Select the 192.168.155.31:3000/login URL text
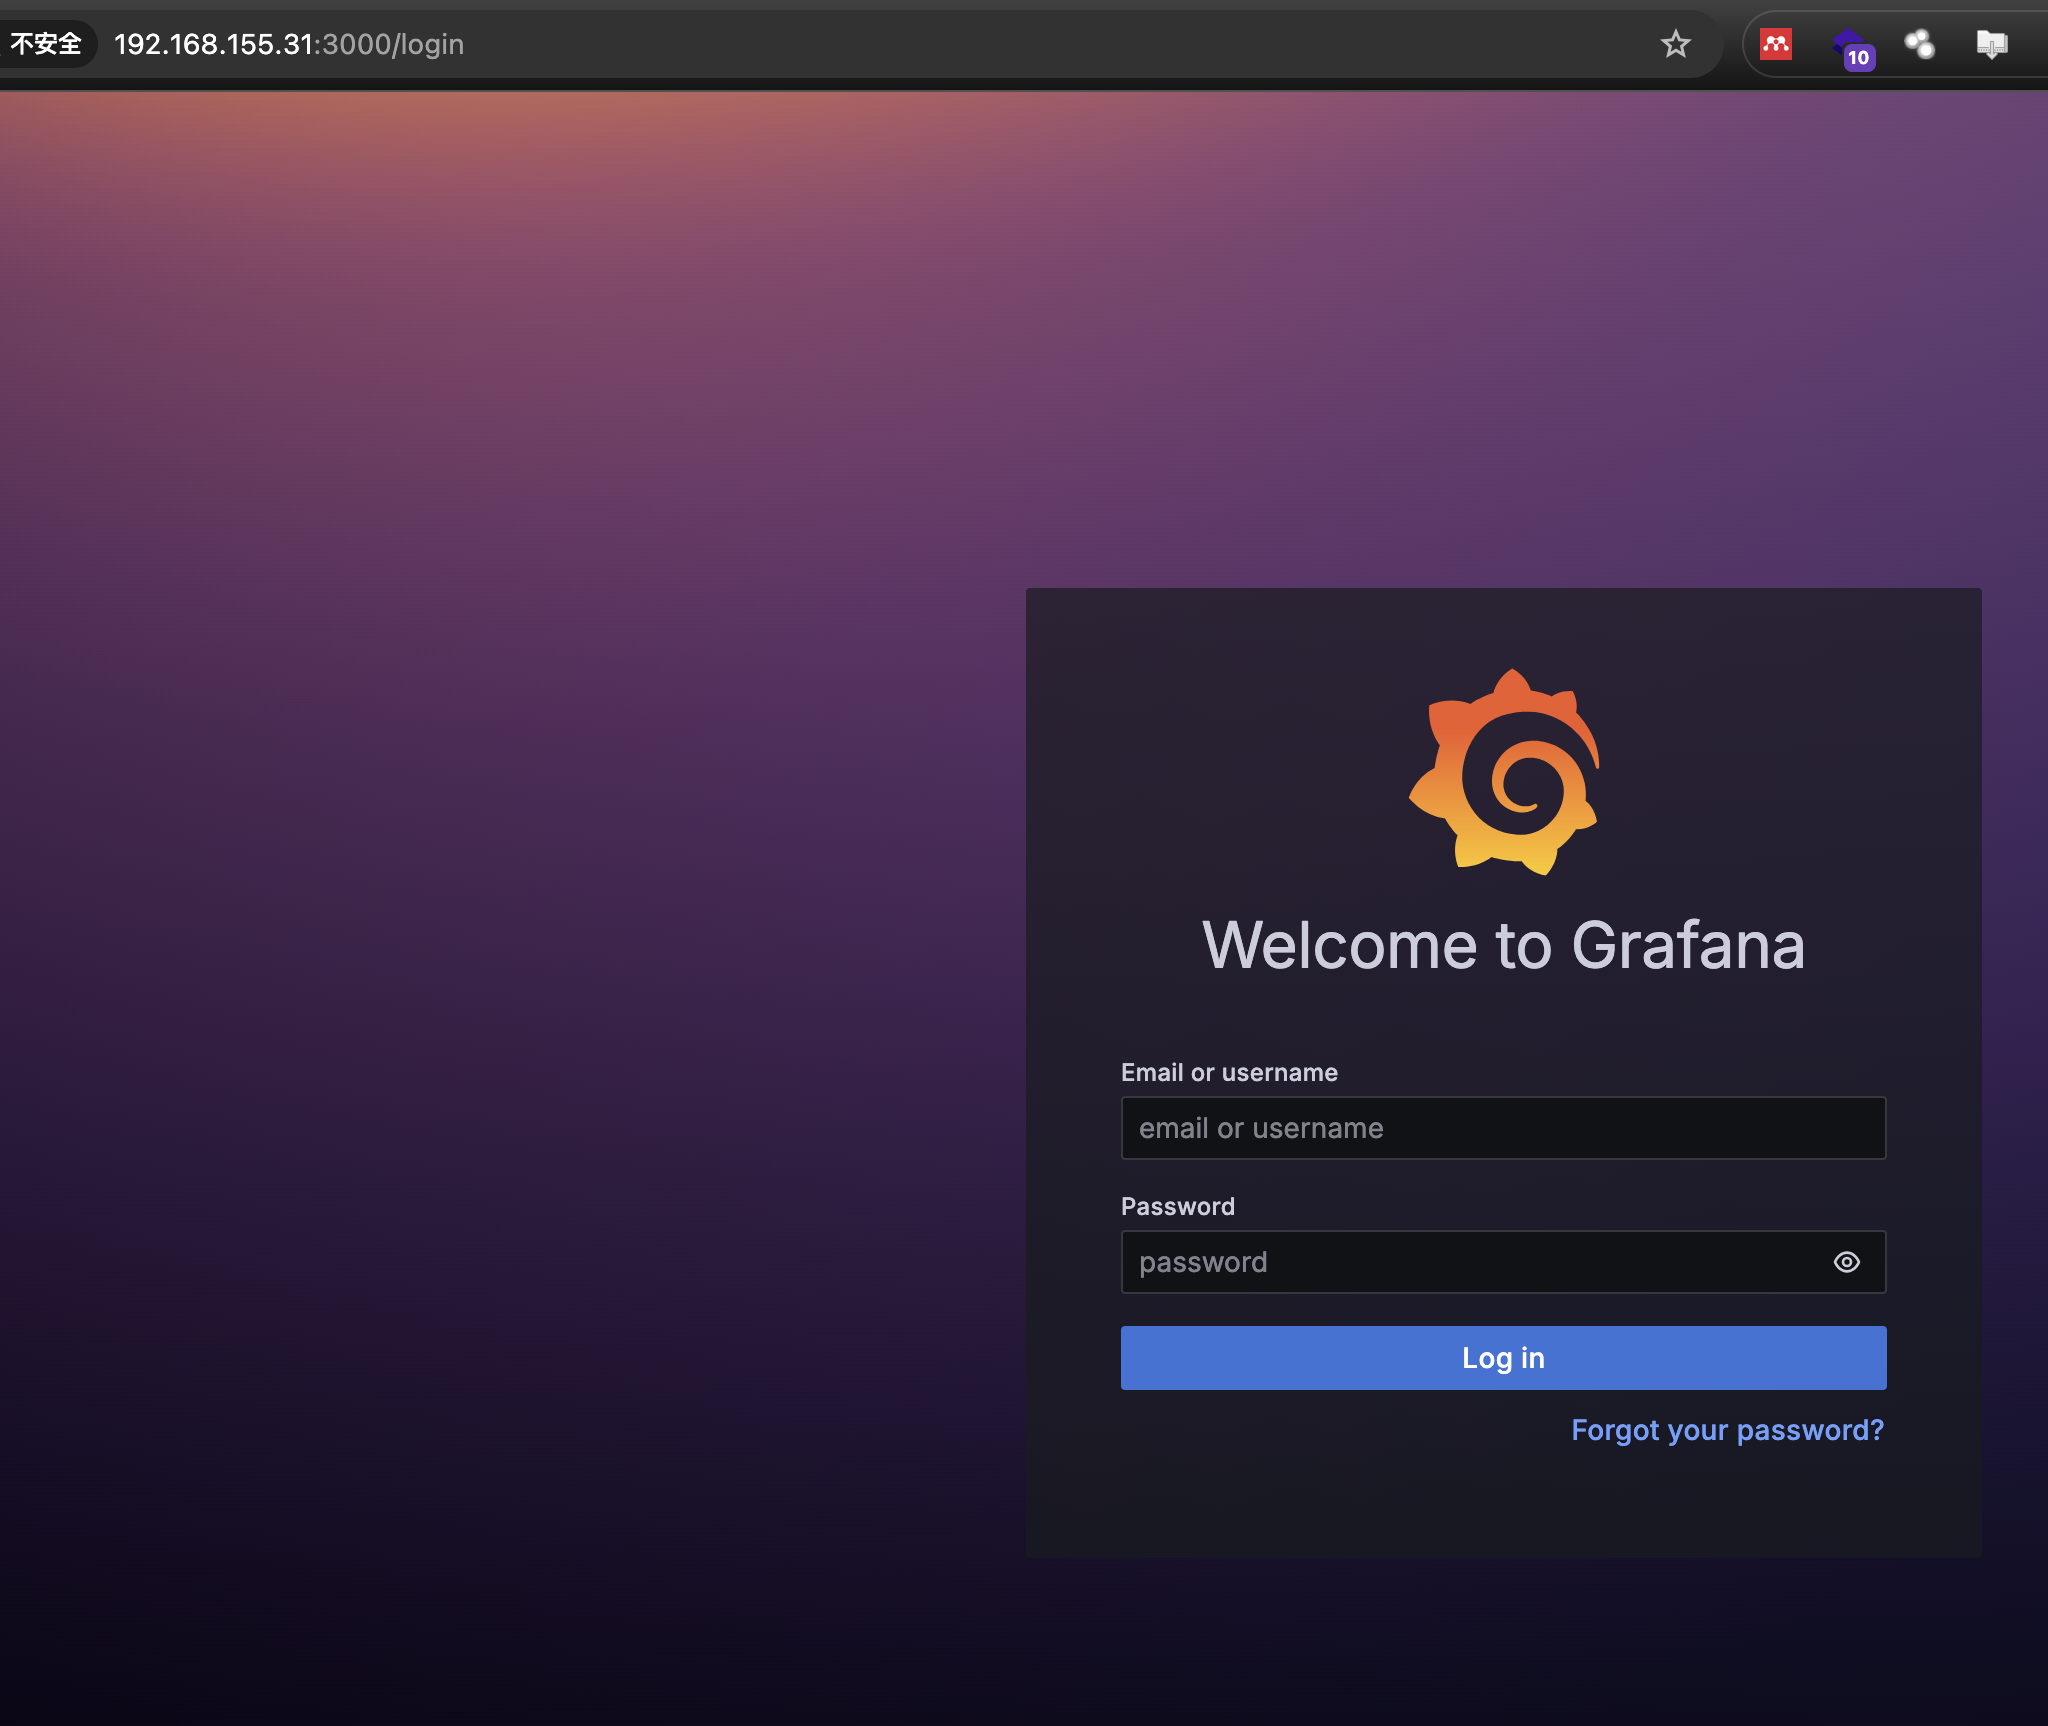 click(289, 44)
